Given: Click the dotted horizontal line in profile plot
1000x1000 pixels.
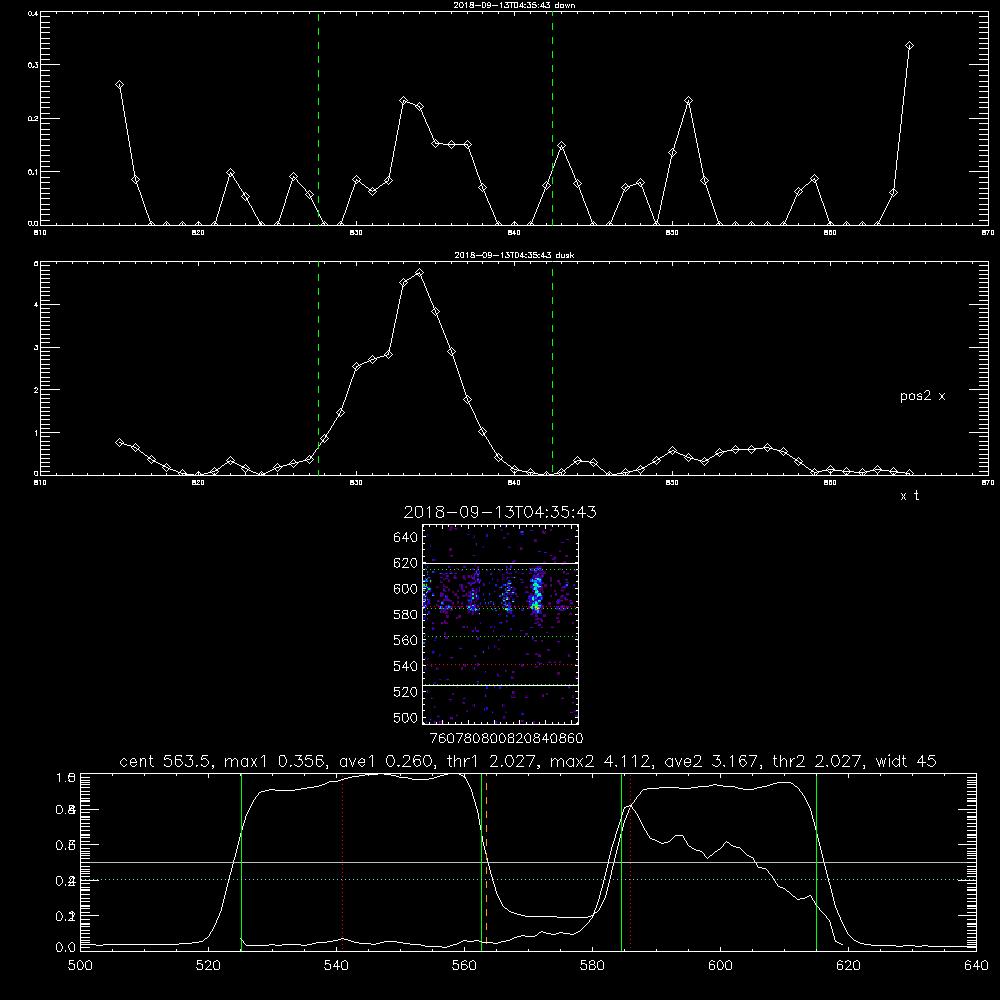Looking at the screenshot, I should click(528, 880).
